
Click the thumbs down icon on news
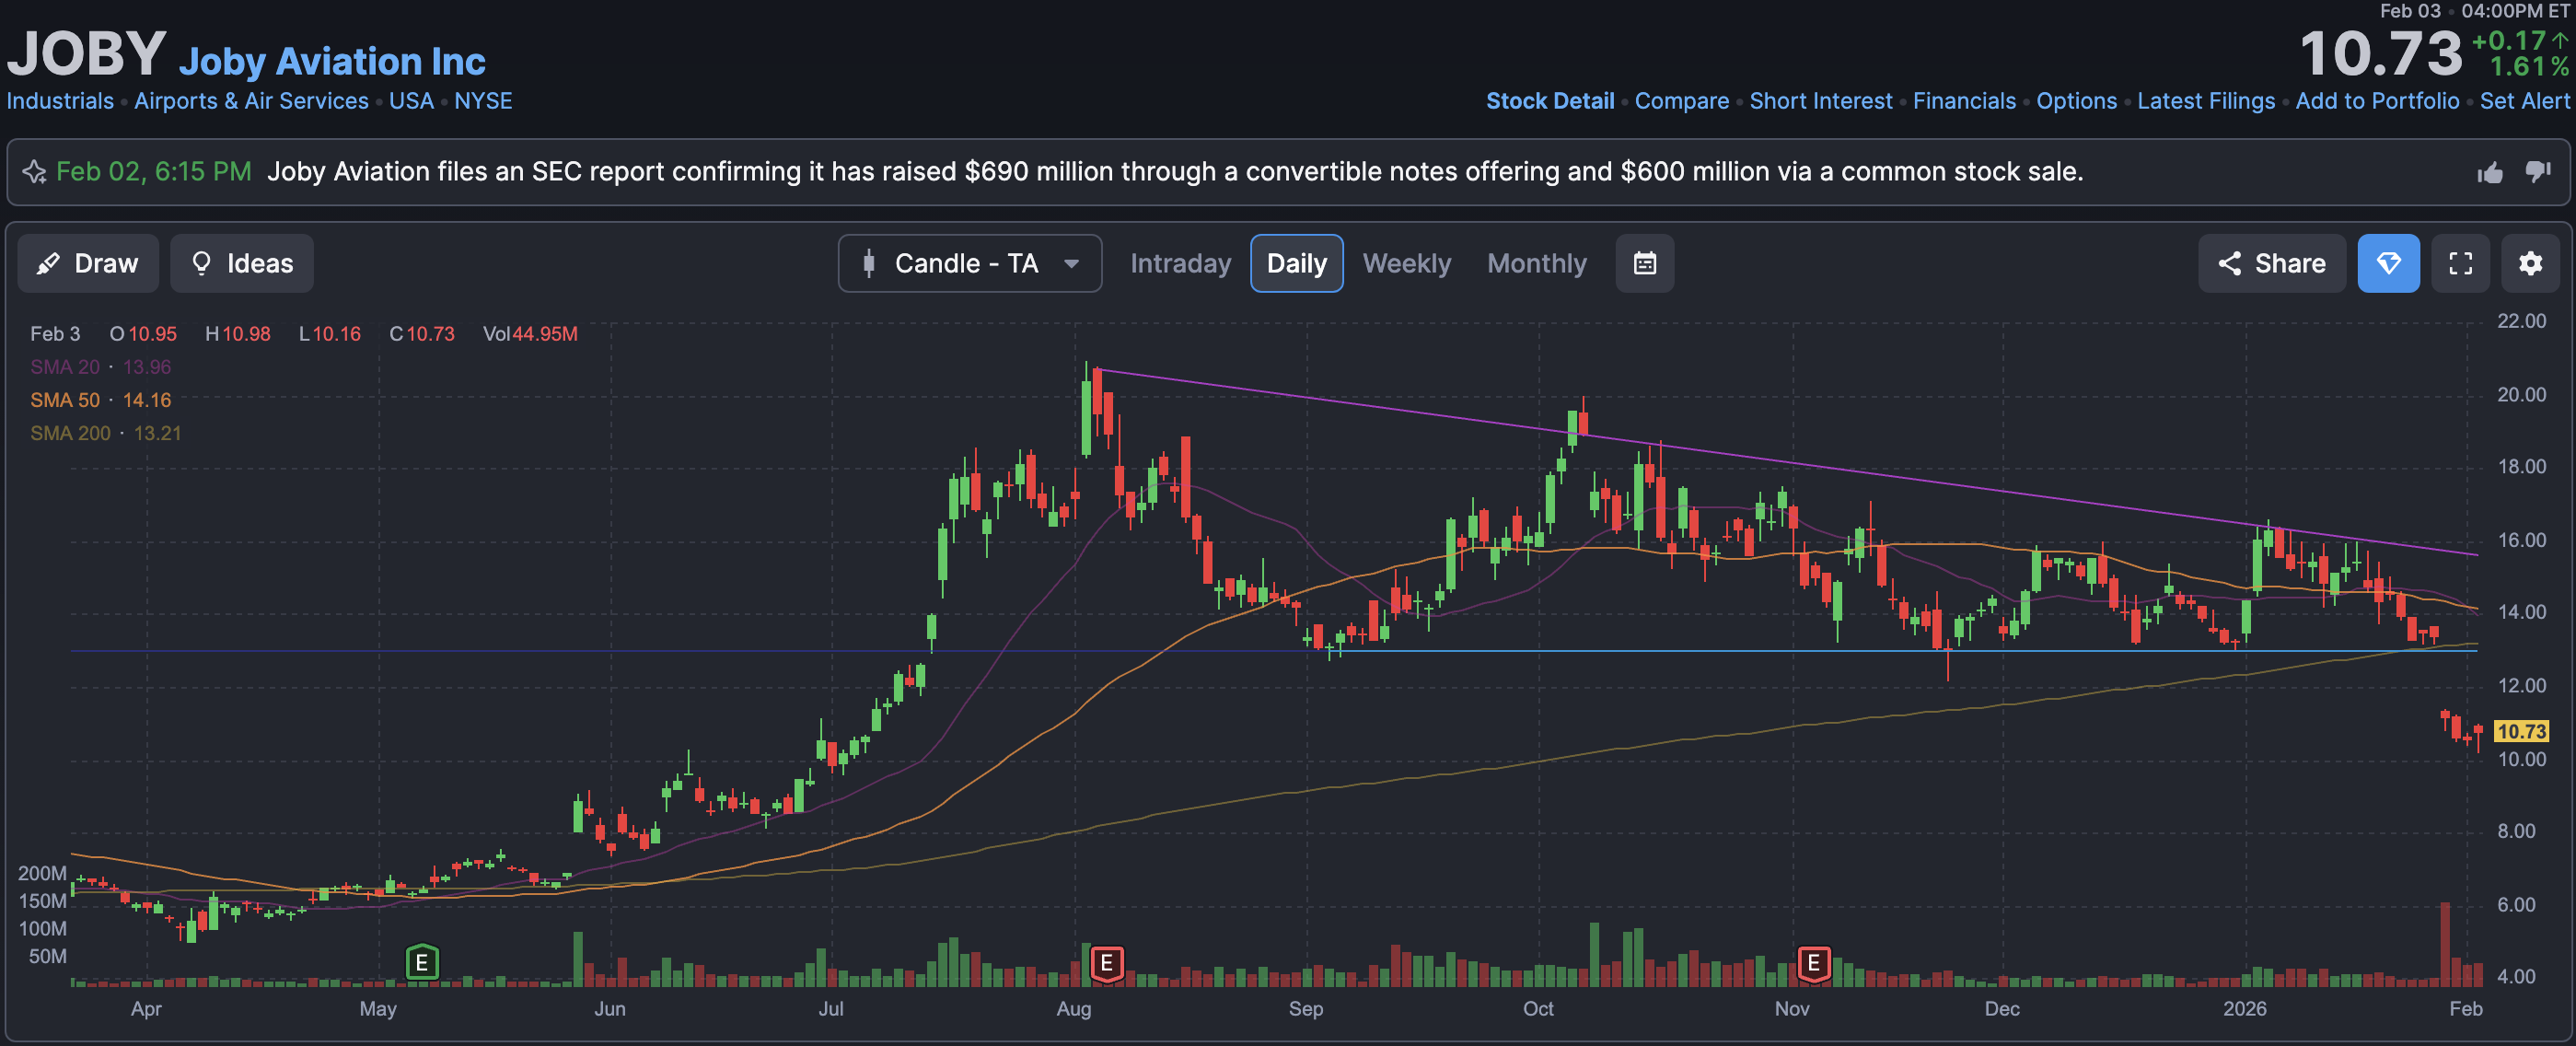(x=2537, y=172)
